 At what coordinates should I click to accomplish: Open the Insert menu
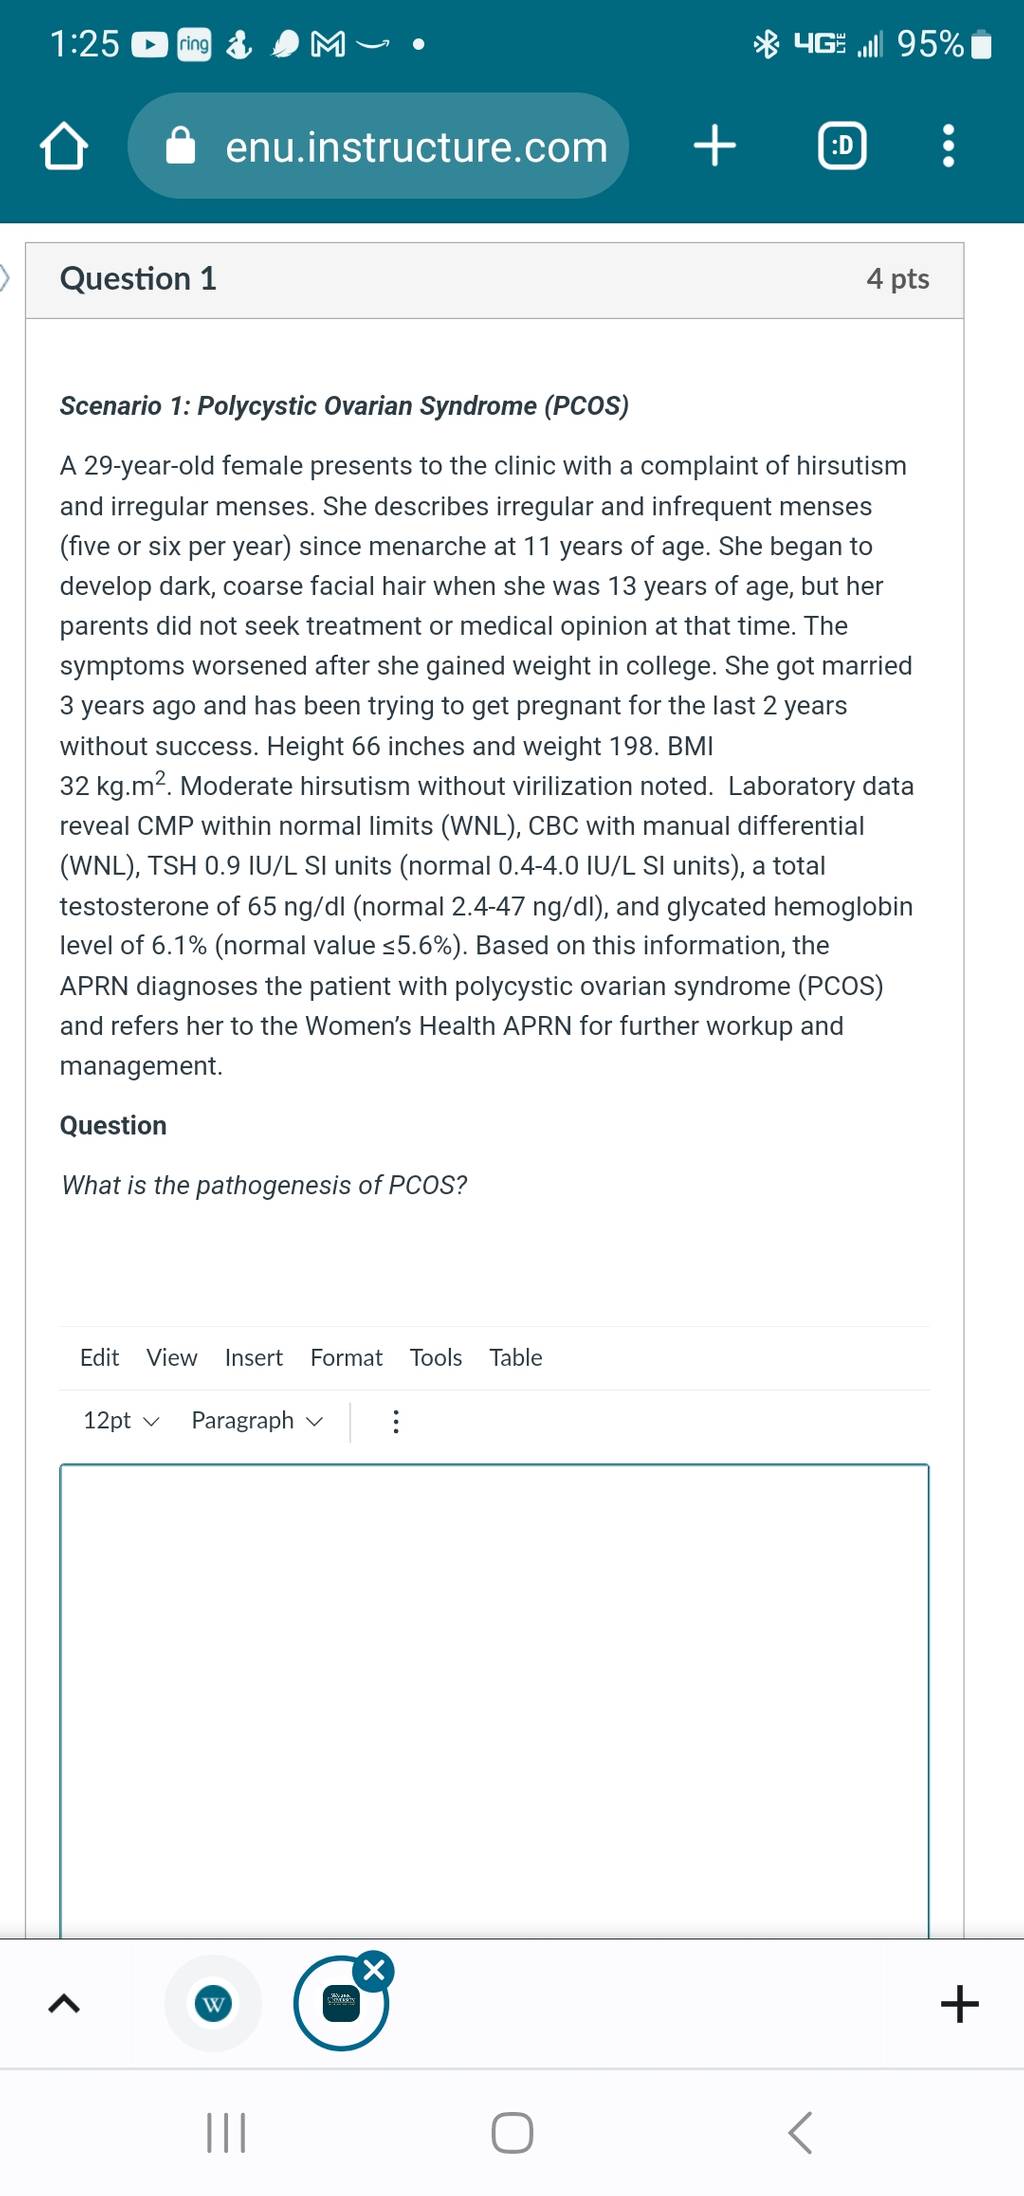[x=254, y=1357]
